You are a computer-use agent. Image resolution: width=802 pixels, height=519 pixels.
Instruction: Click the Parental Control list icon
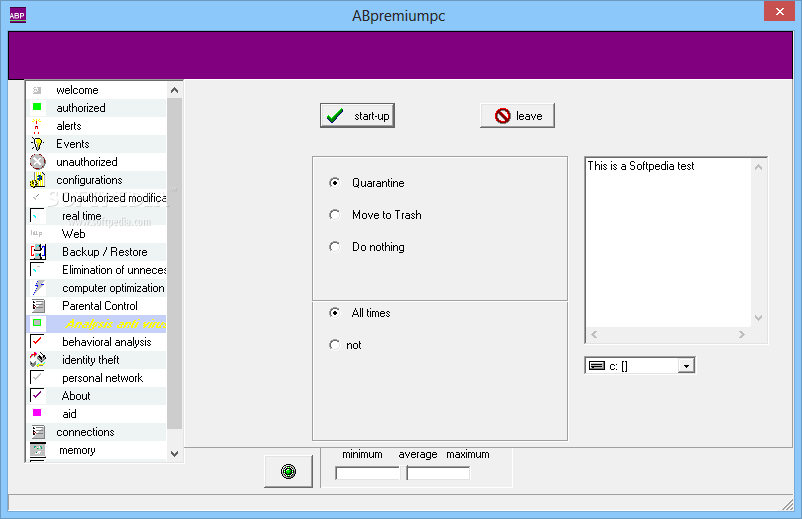[x=38, y=306]
